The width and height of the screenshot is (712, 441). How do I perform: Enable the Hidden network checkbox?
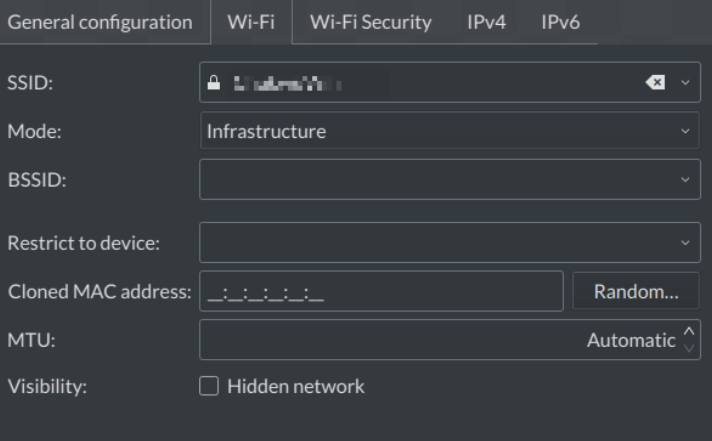tap(210, 386)
